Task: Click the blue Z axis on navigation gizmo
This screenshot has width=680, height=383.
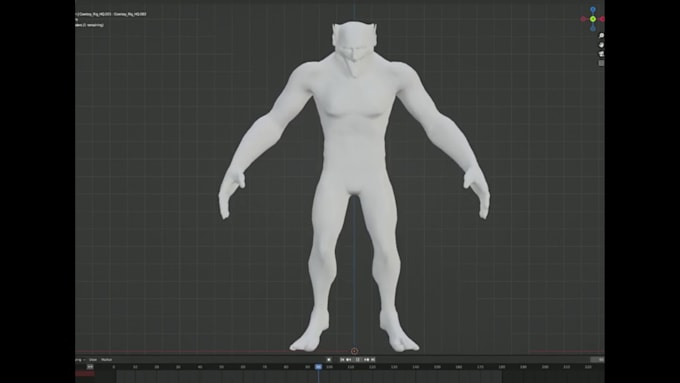Action: [x=592, y=10]
